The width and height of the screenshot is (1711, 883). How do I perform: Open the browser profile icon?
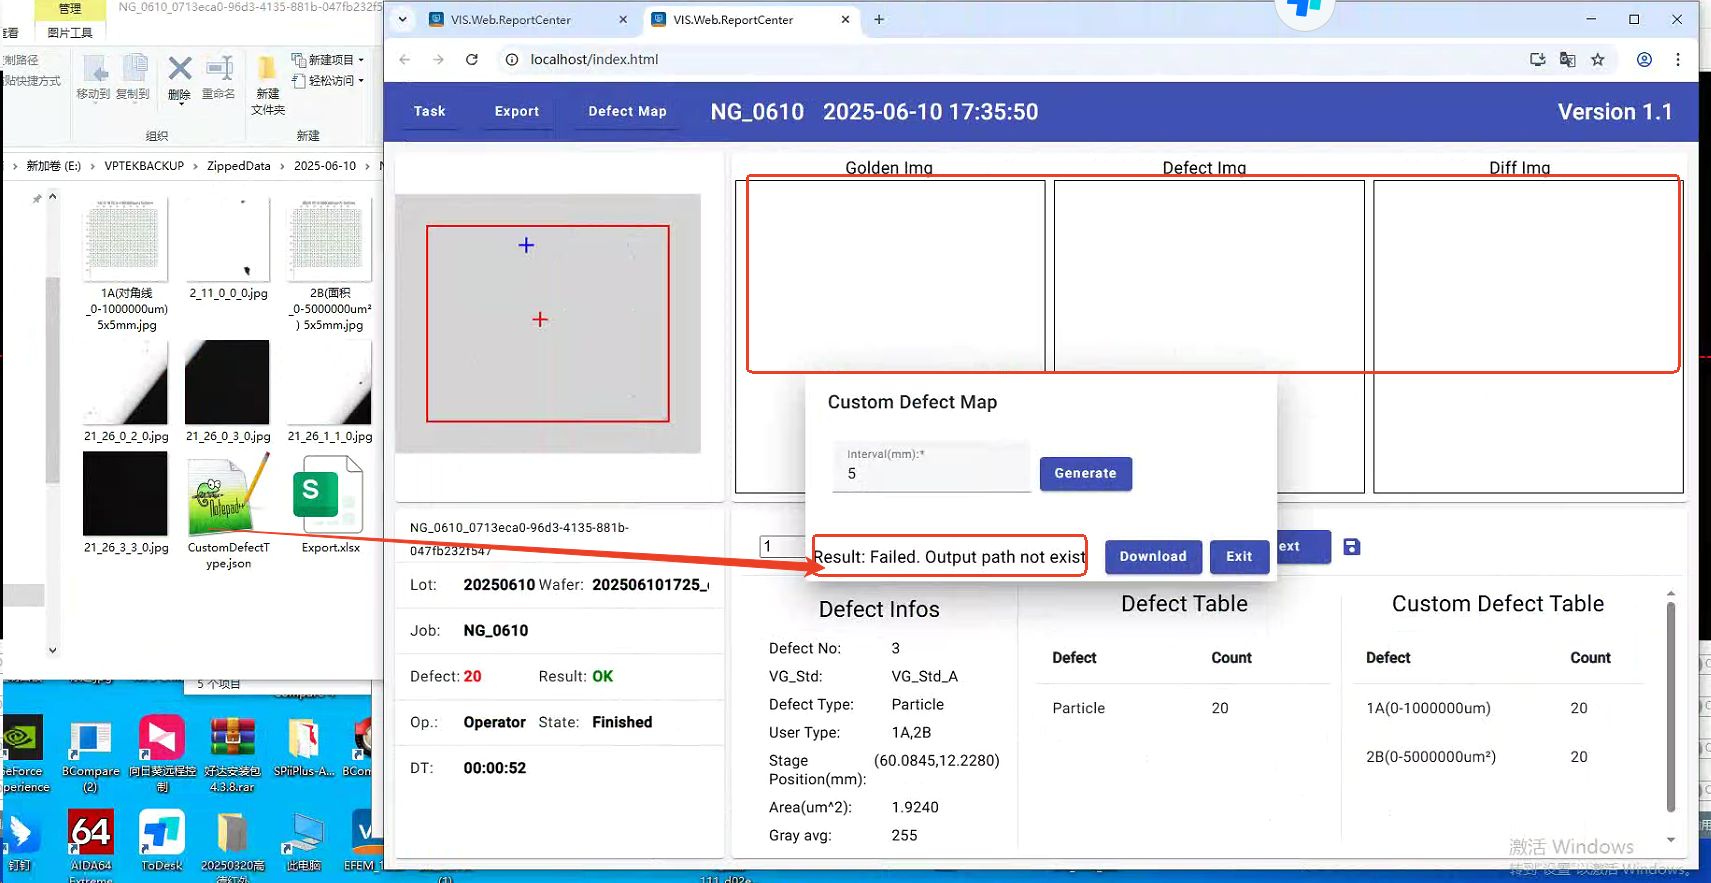[x=1644, y=59]
